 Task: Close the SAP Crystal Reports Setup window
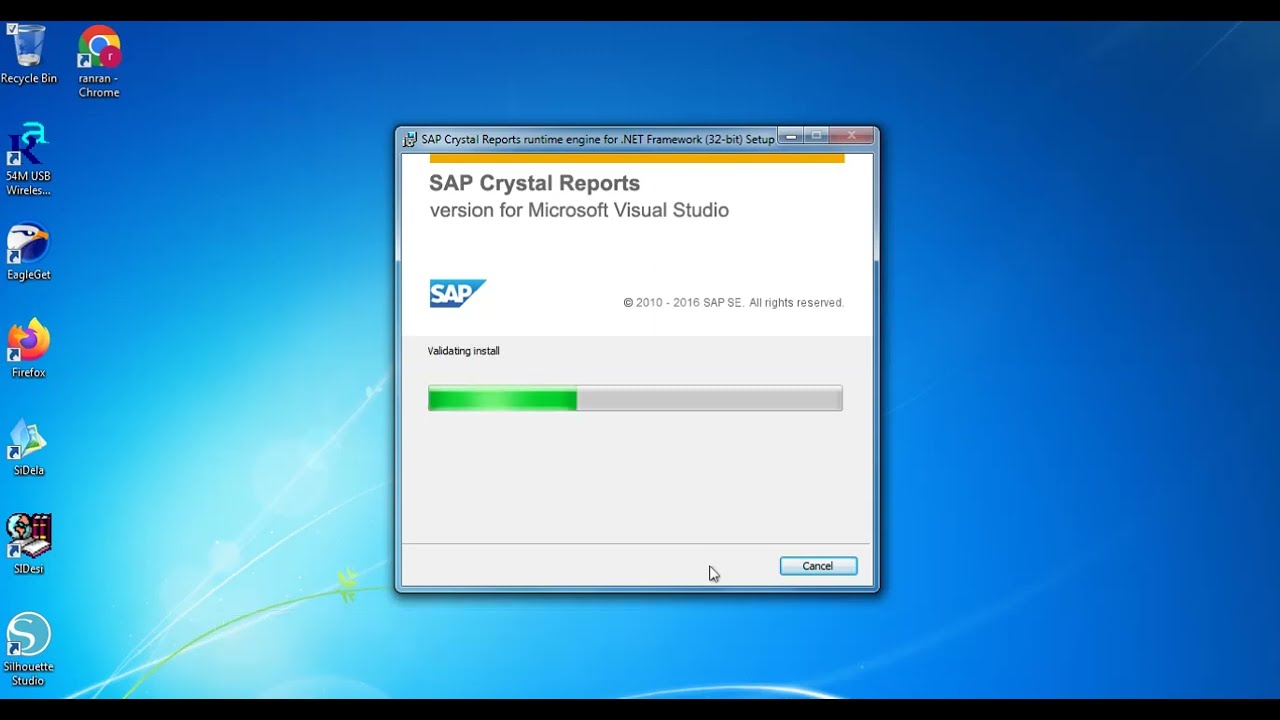click(853, 136)
